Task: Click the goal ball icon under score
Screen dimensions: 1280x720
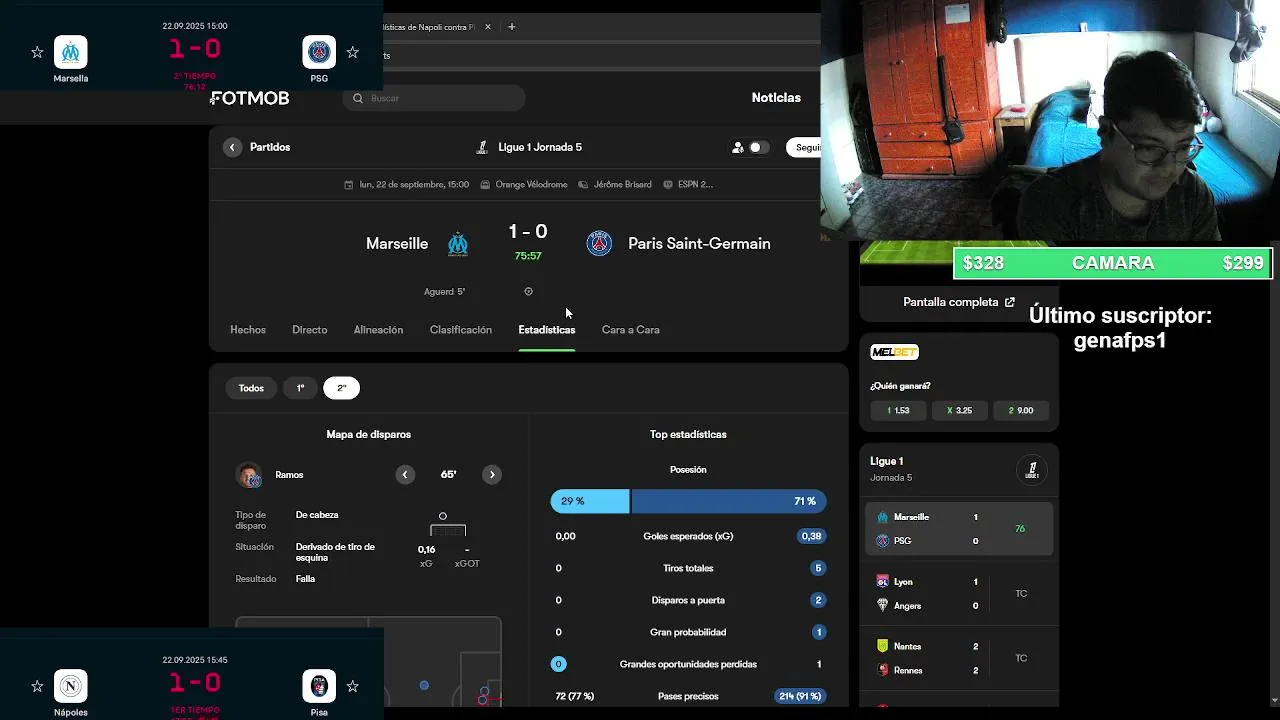Action: [528, 292]
